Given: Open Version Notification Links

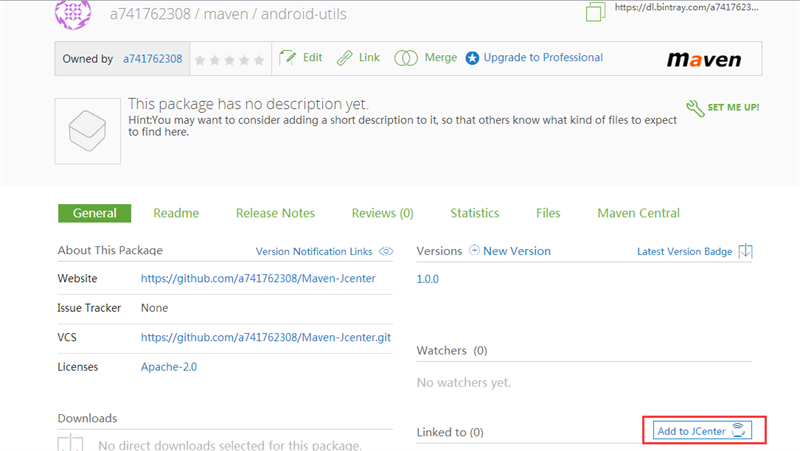Looking at the screenshot, I should pyautogui.click(x=314, y=252).
